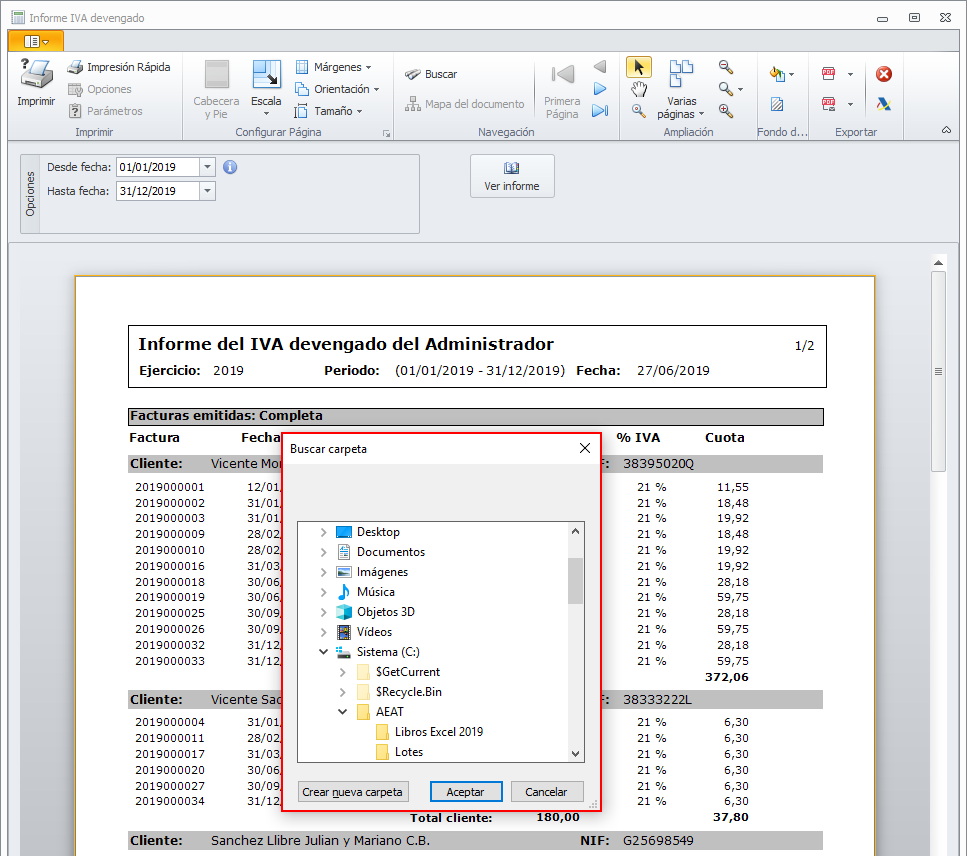Click the folder tree vertical scrollbar thumb
Viewport: 967px width, 856px height.
click(575, 580)
